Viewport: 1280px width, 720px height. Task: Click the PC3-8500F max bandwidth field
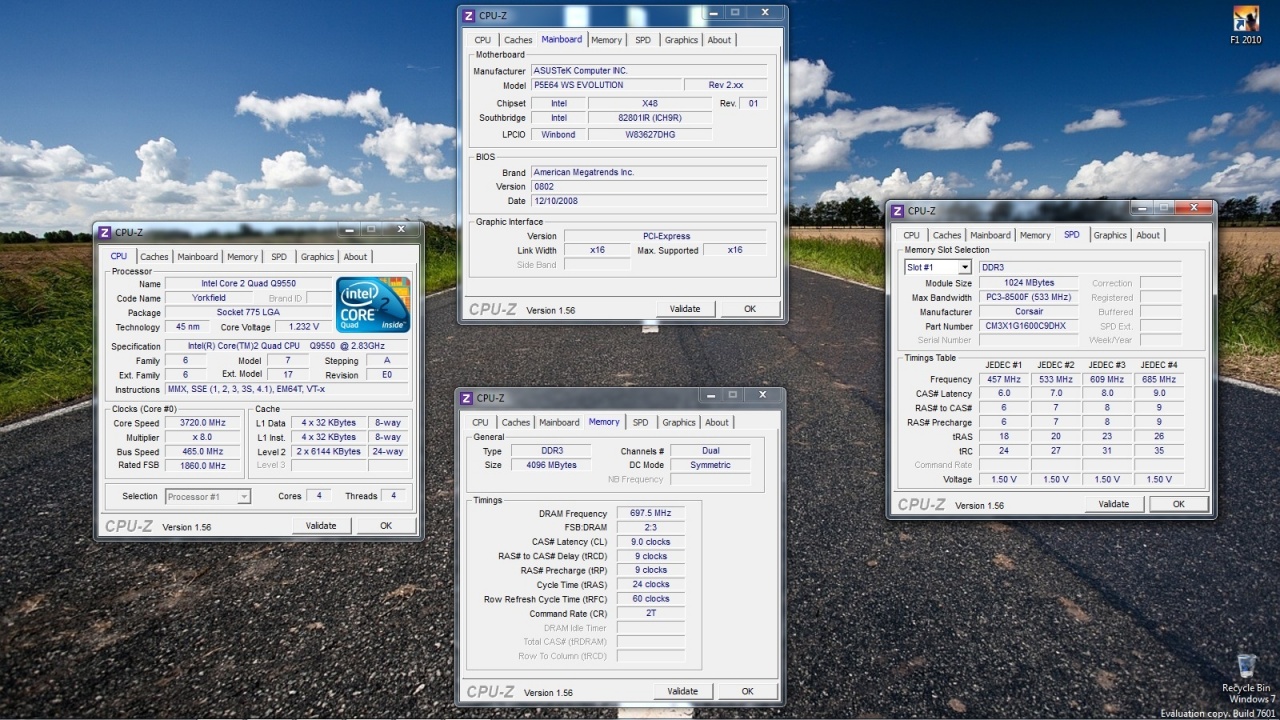[x=1030, y=297]
